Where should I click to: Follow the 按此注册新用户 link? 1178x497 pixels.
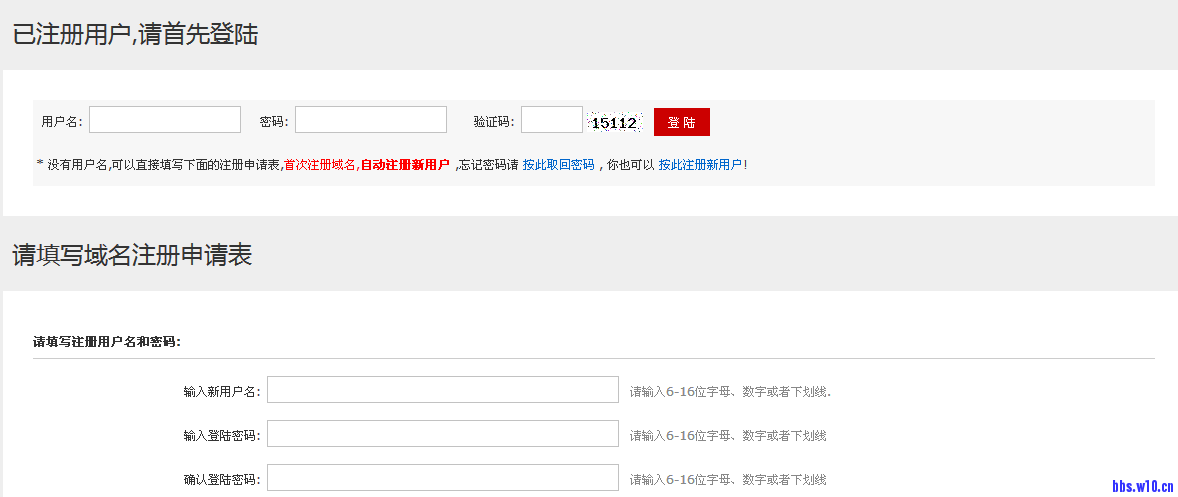click(700, 165)
